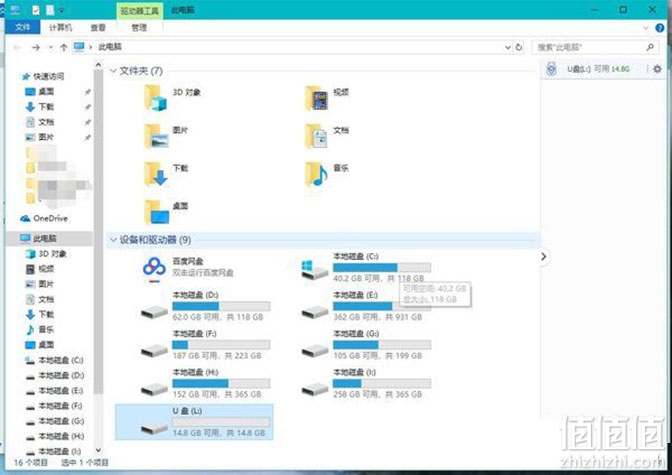
Task: Click the settings gear in U盘 panel
Action: [x=657, y=69]
